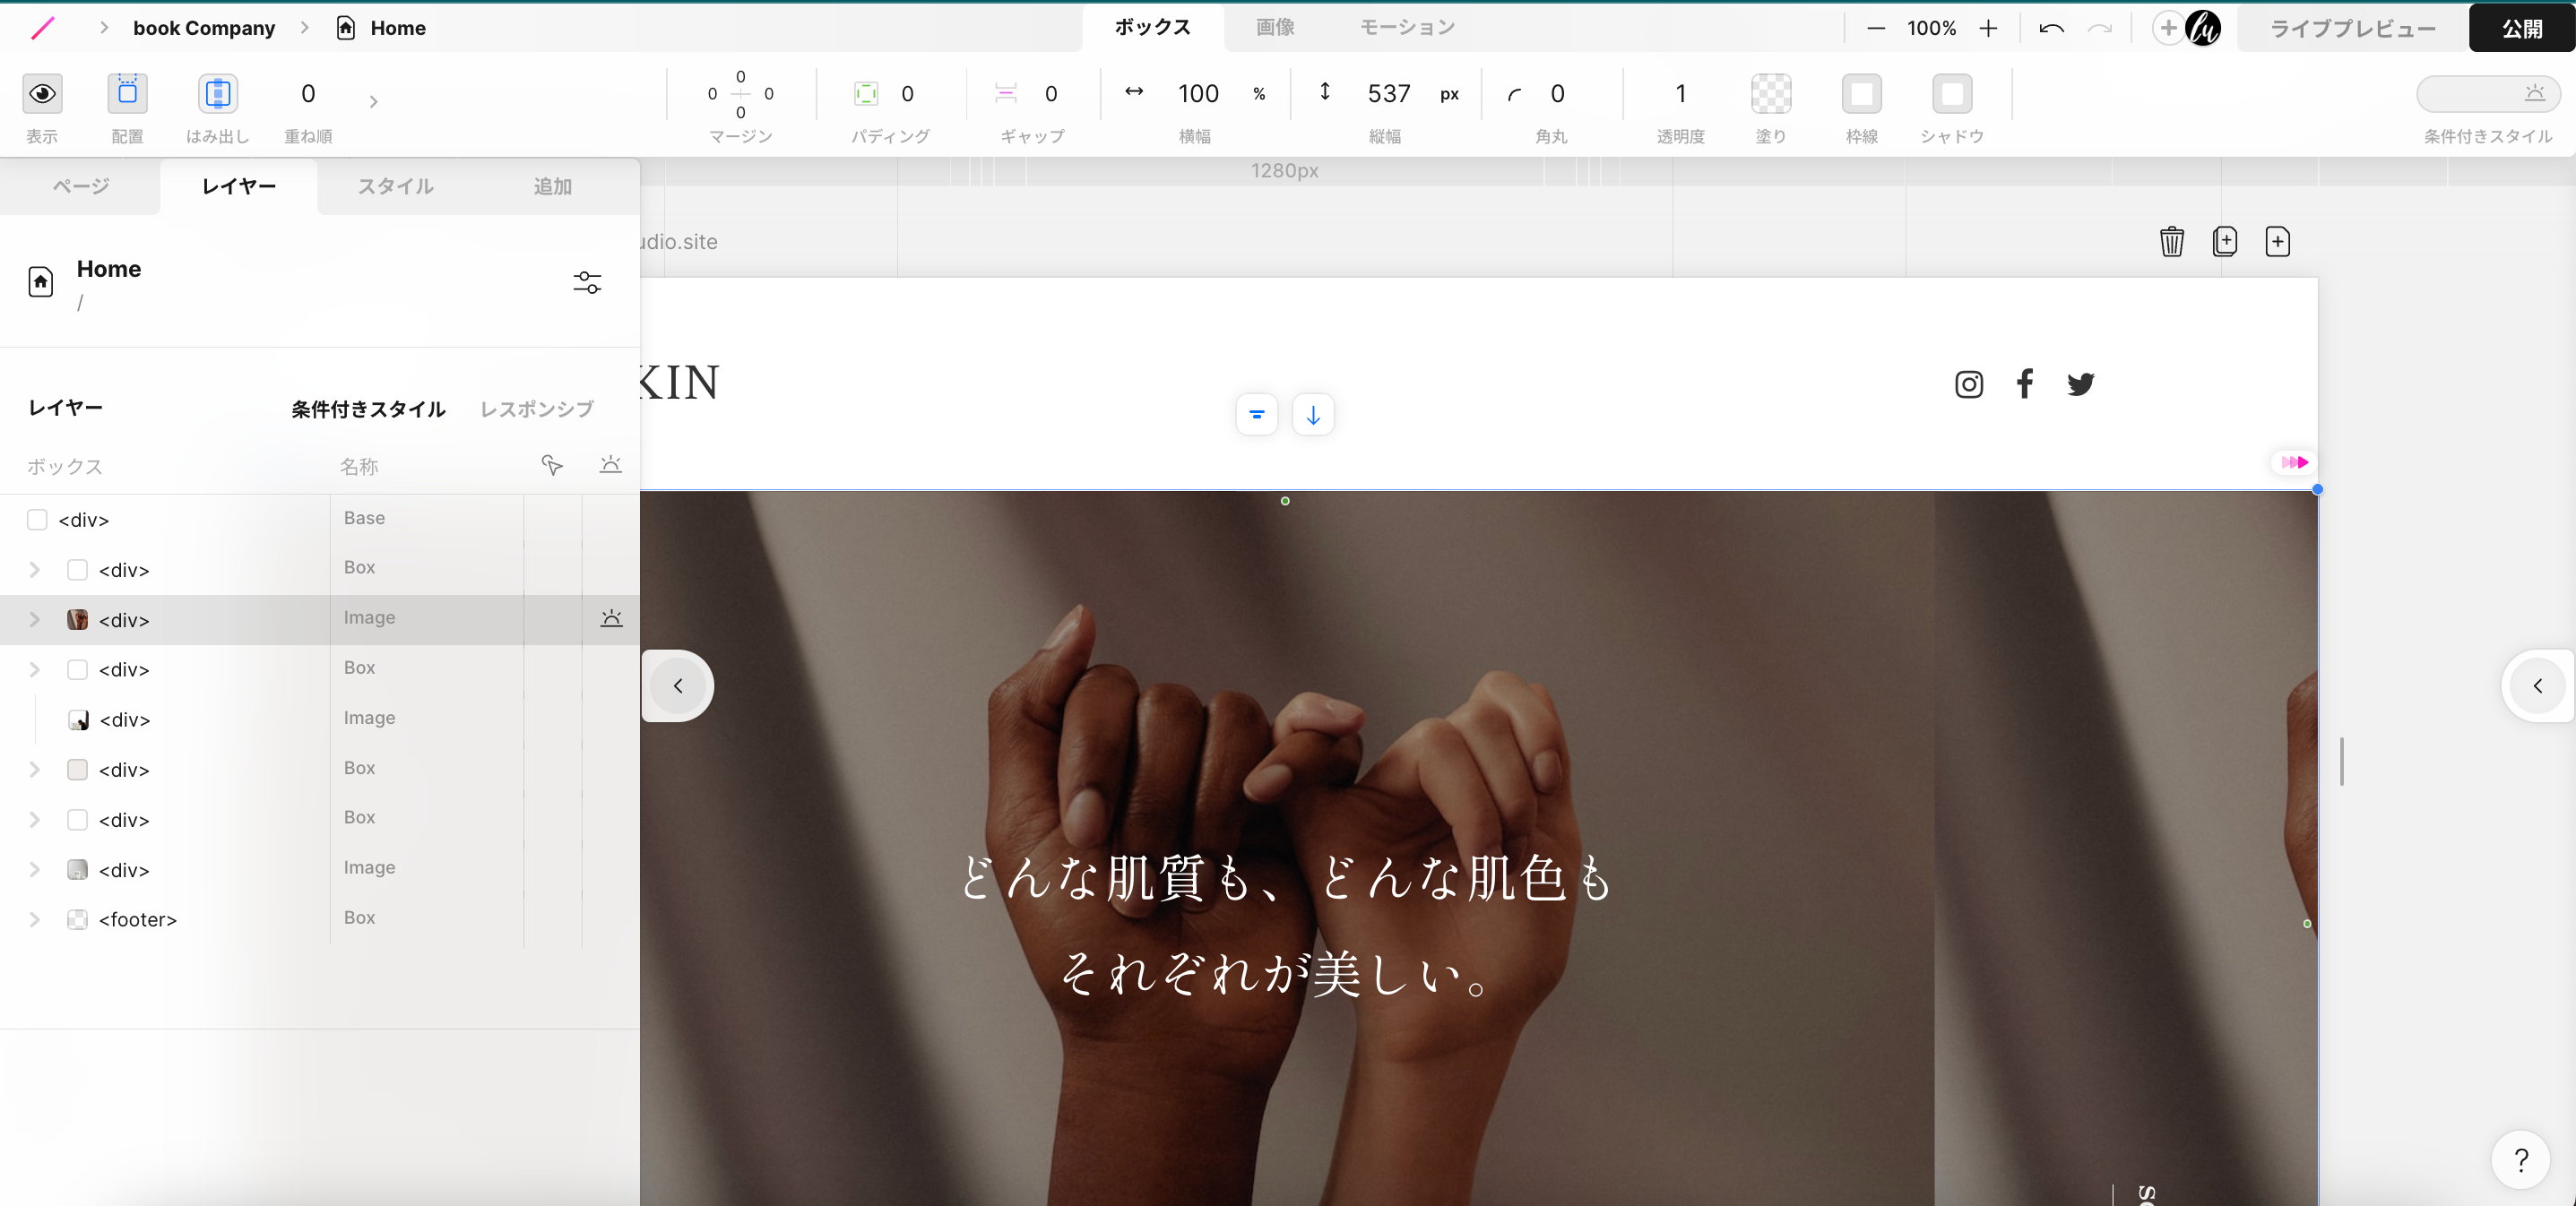Click the height (縦幅) arrows icon
The height and width of the screenshot is (1206, 2576).
tap(1325, 92)
